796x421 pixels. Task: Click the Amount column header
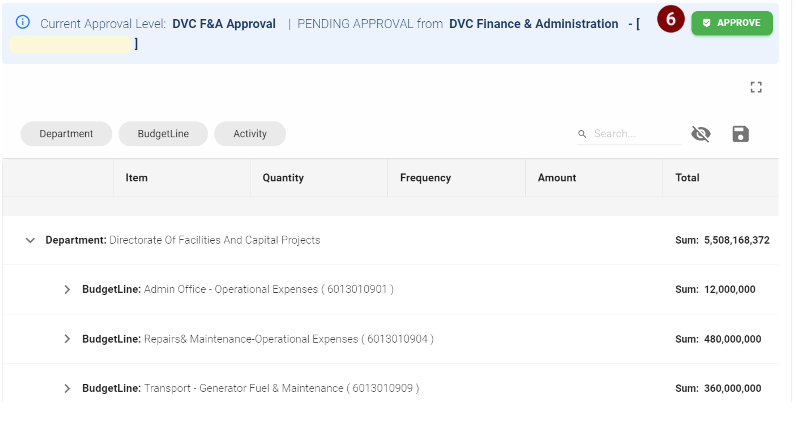(594, 178)
